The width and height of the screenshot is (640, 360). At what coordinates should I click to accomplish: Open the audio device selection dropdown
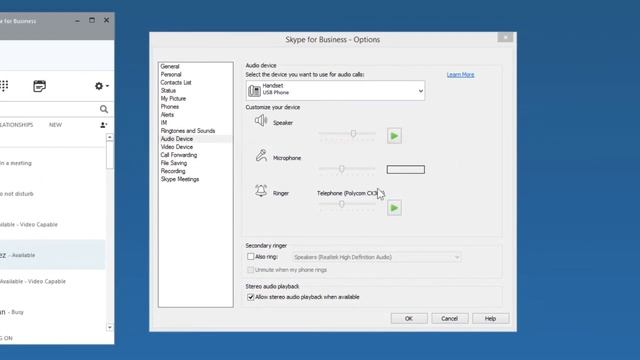tap(335, 91)
